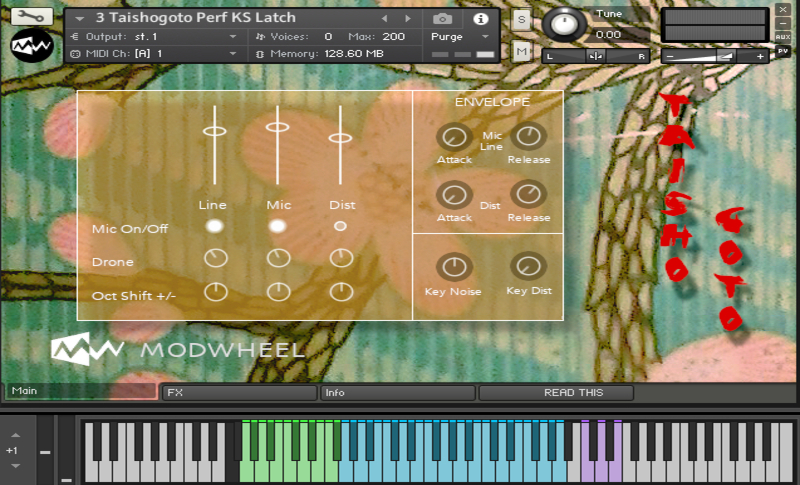Go to next instrument preset arrow
This screenshot has width=800, height=485.
408,18
